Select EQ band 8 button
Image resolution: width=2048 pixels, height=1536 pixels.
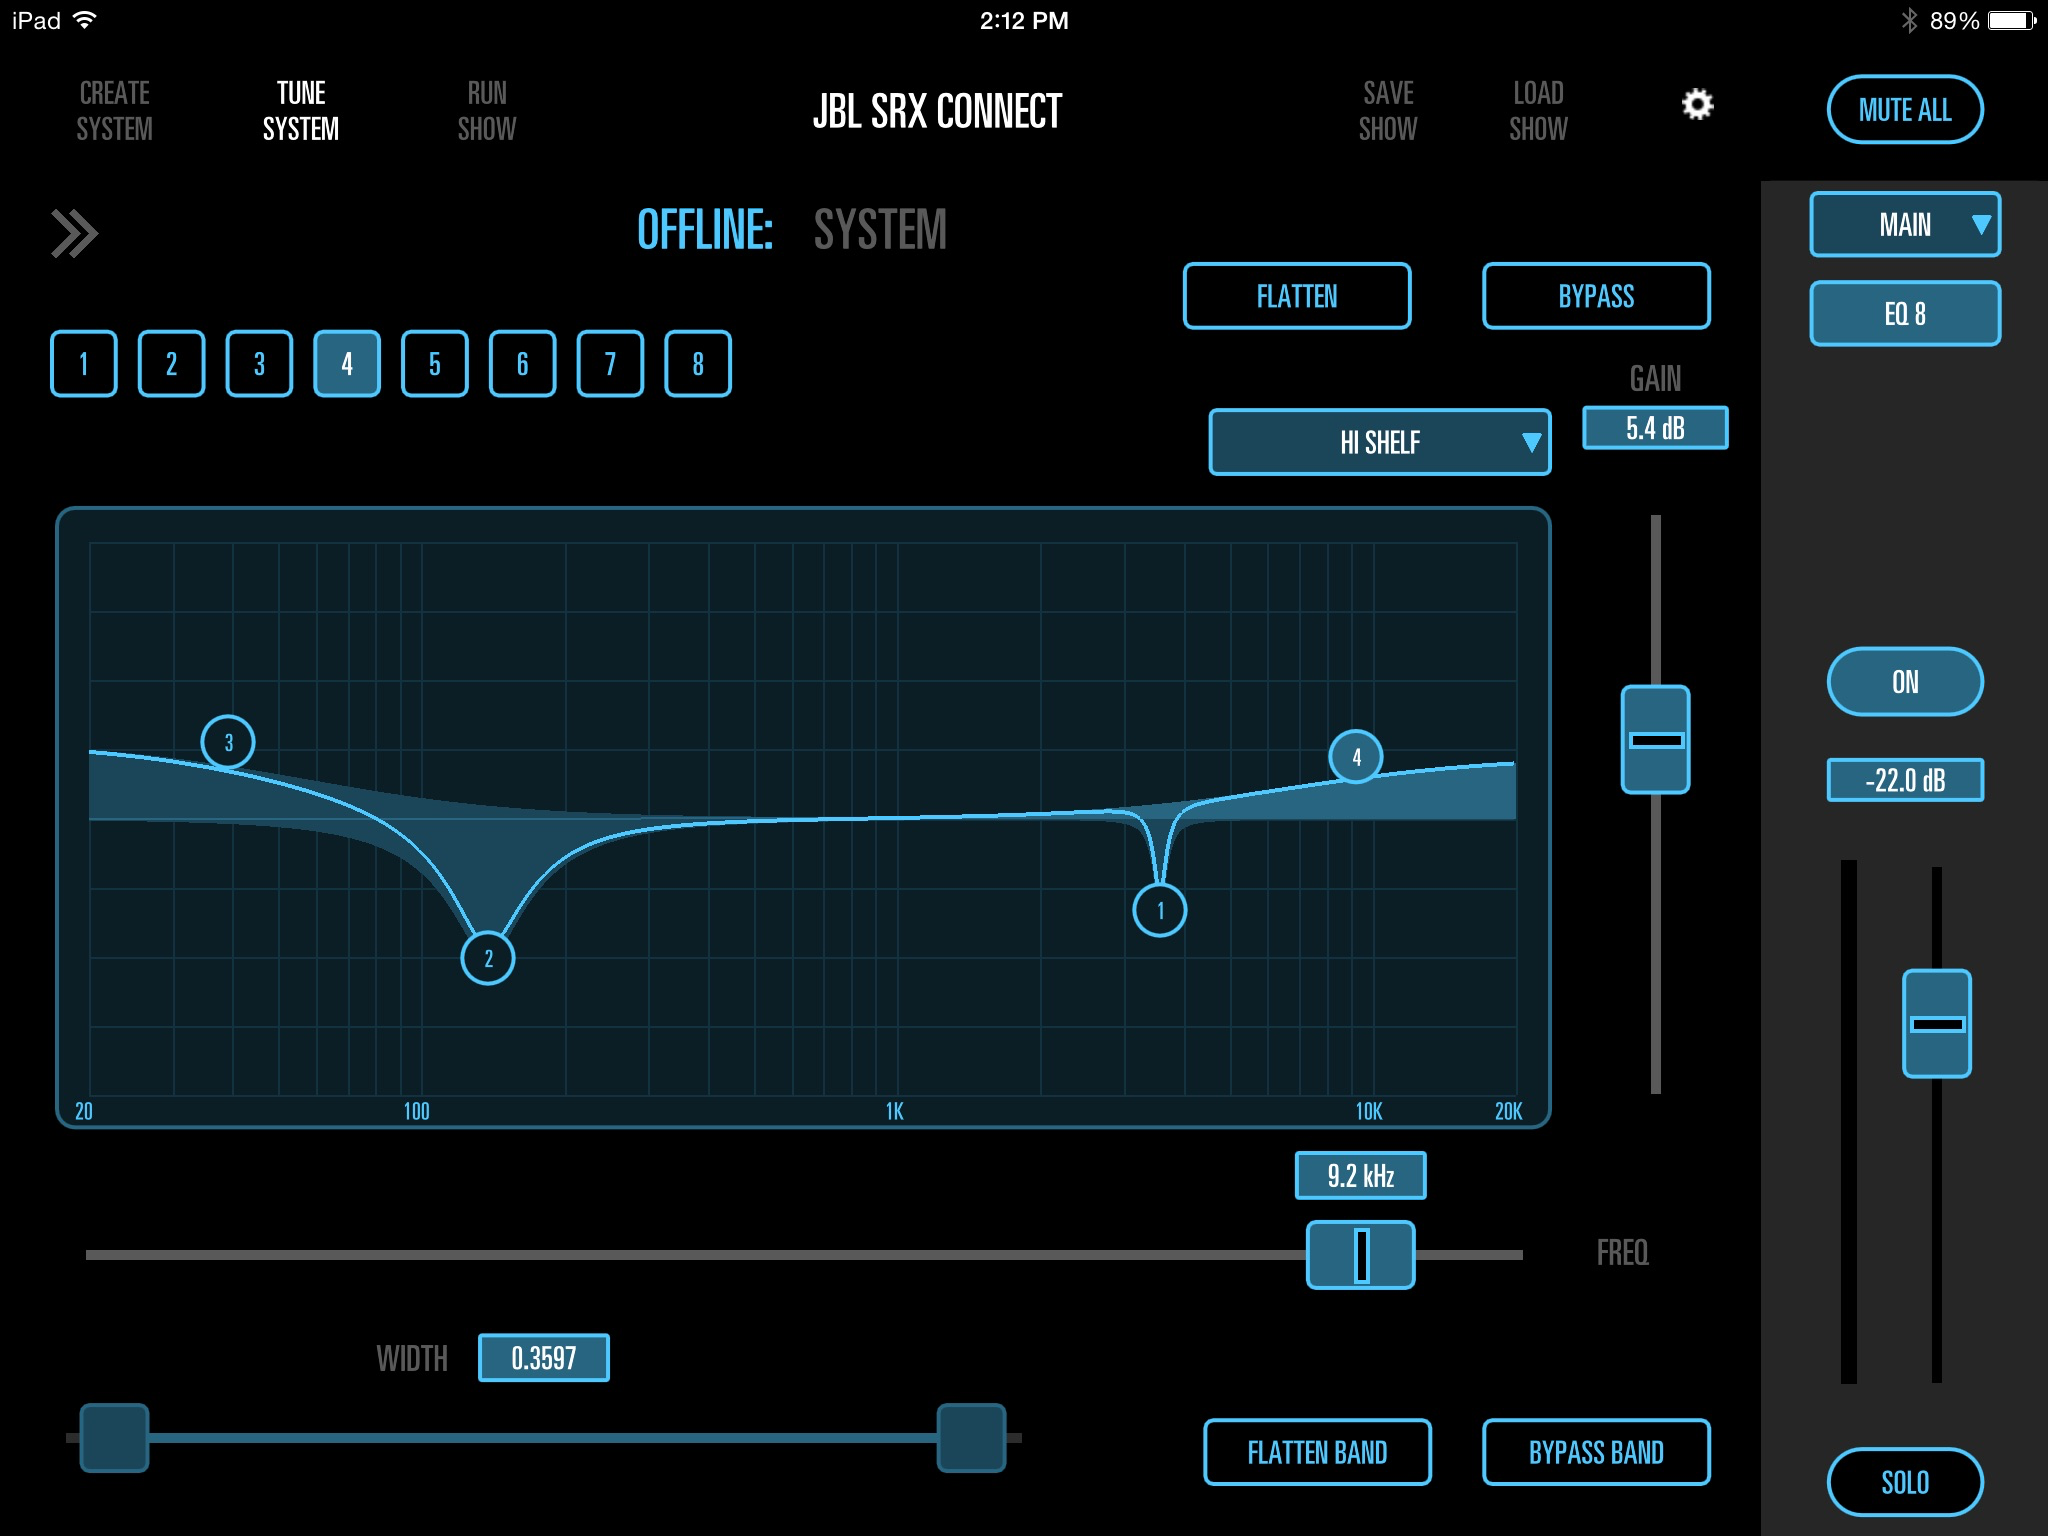698,364
